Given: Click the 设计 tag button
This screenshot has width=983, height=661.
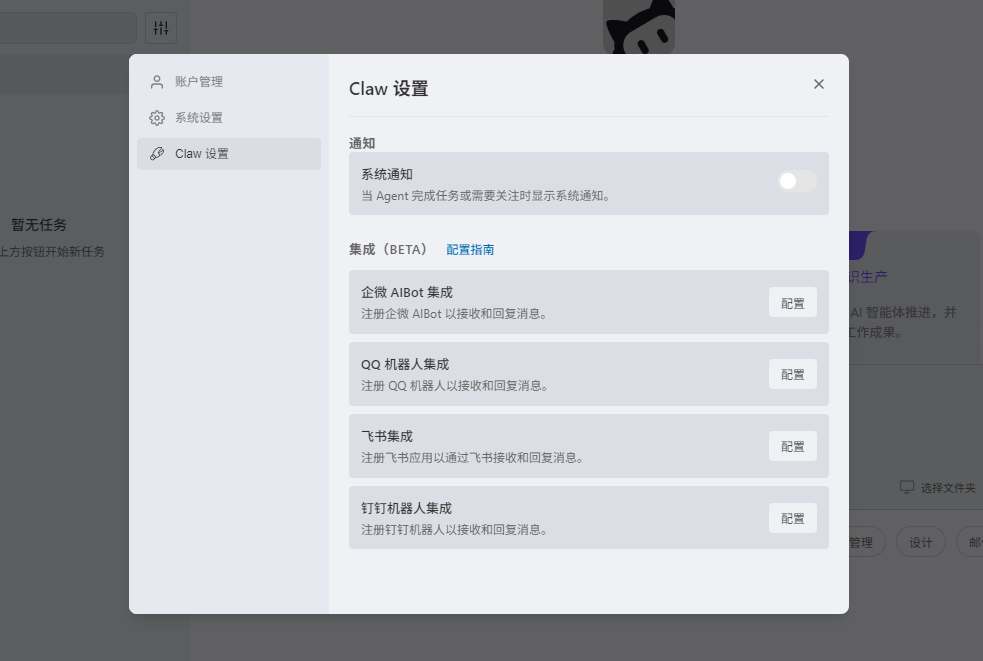Looking at the screenshot, I should 920,542.
